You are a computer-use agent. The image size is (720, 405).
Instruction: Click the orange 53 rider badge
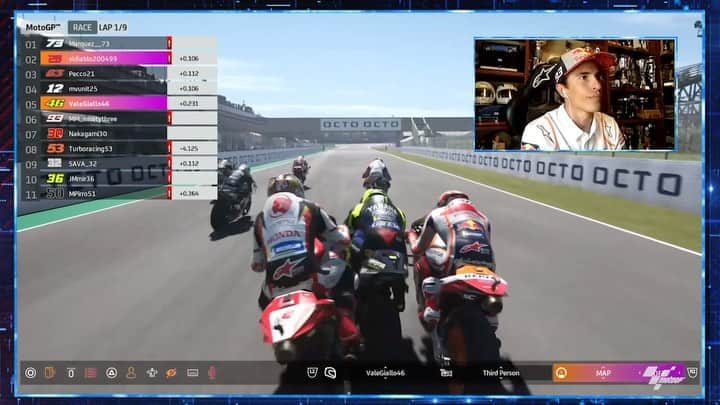click(x=55, y=148)
